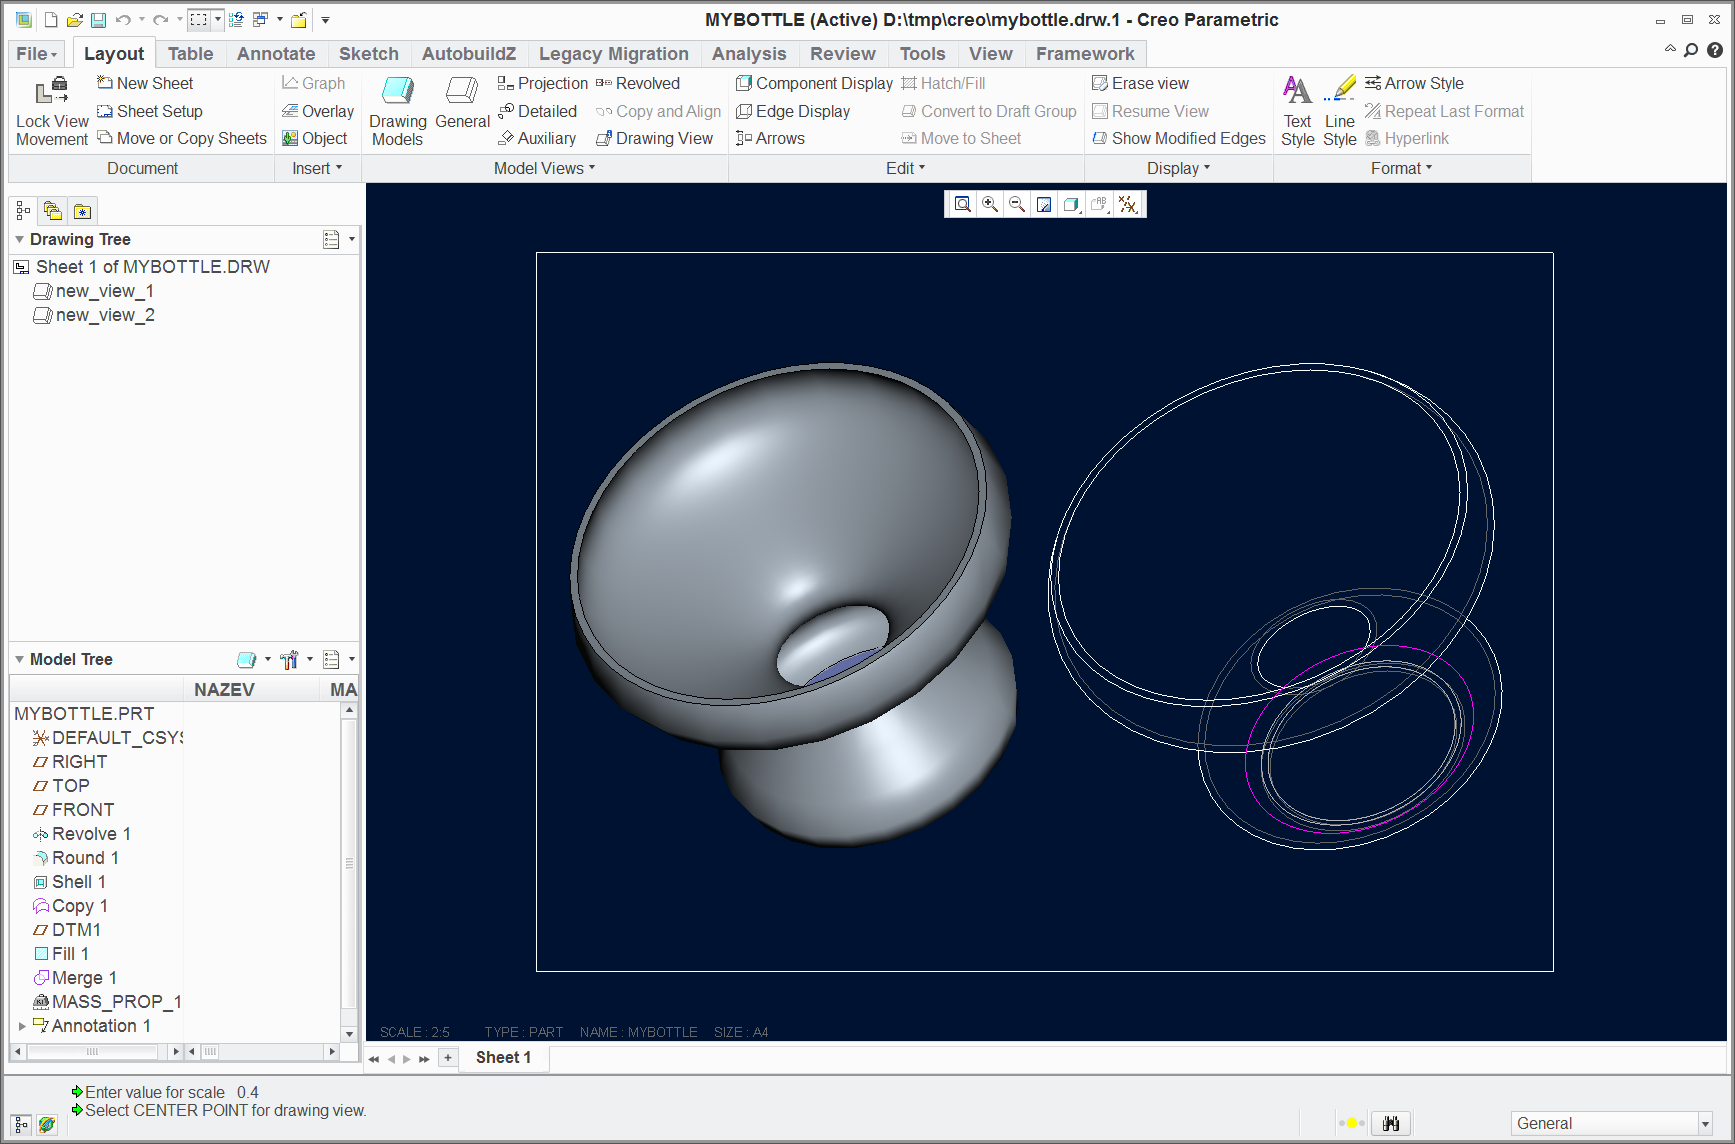This screenshot has height=1144, width=1735.
Task: Go to the Review ribbon tab
Action: [x=842, y=54]
